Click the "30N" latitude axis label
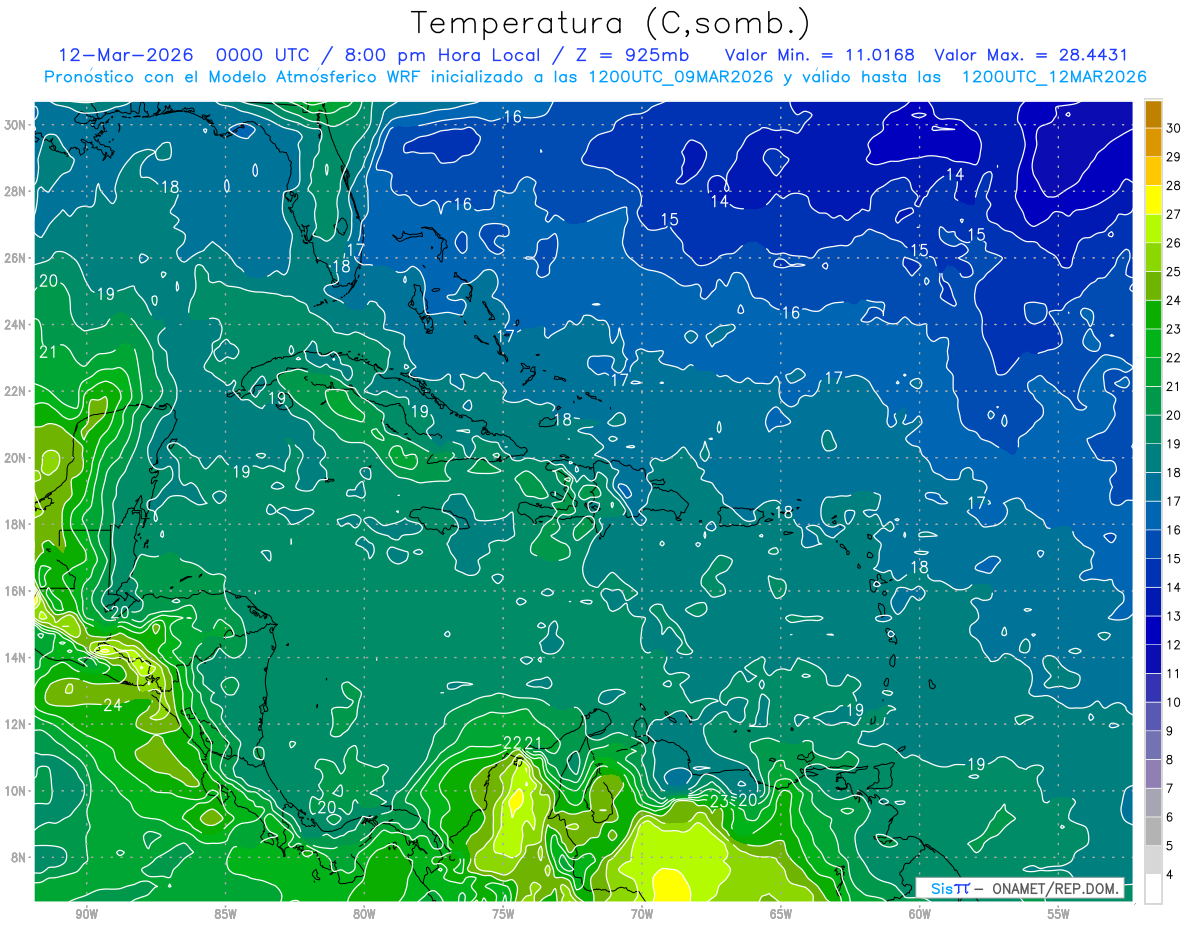The height and width of the screenshot is (927, 1200). 15,125
